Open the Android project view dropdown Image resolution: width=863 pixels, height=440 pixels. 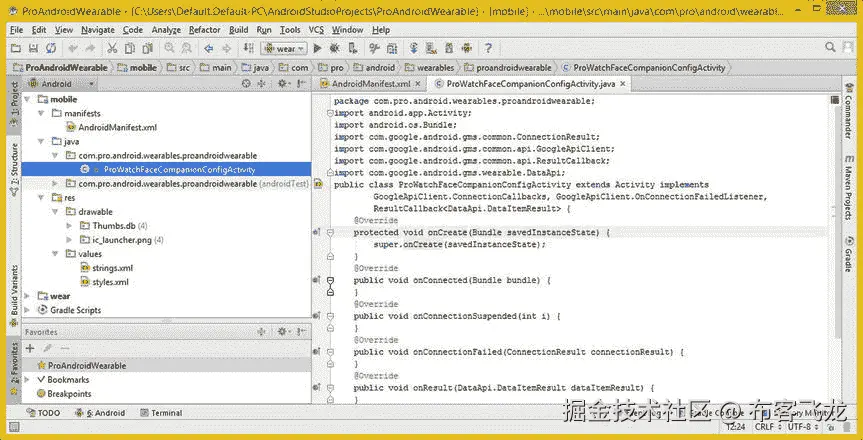pyautogui.click(x=61, y=84)
